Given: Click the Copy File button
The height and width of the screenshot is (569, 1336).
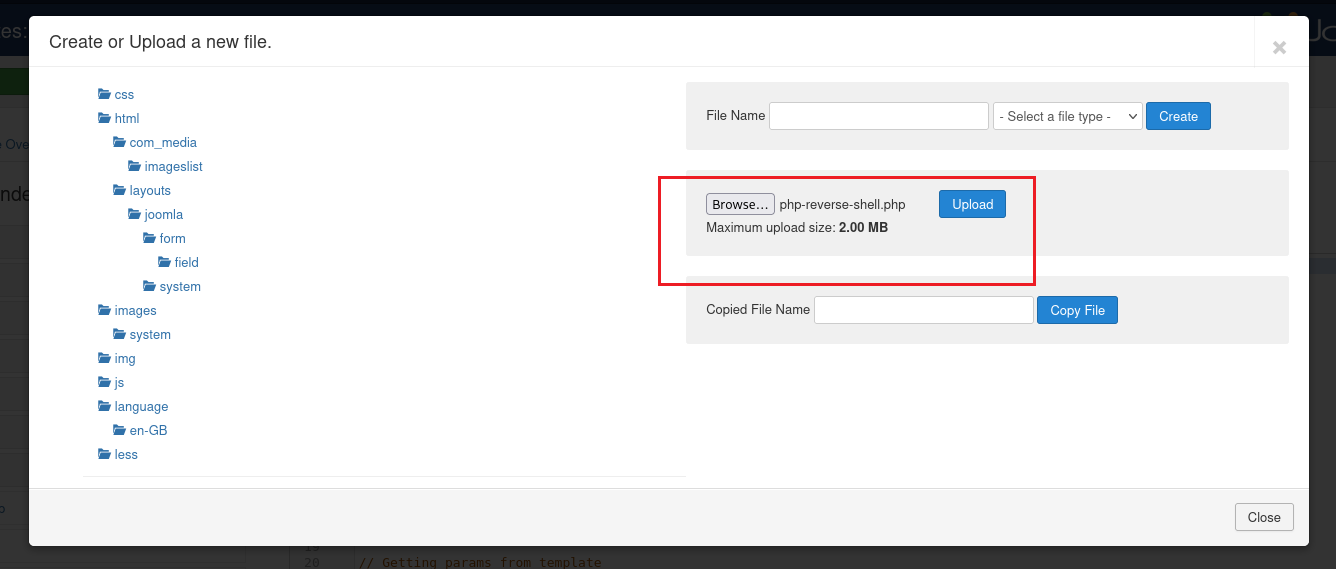Looking at the screenshot, I should (x=1077, y=310).
